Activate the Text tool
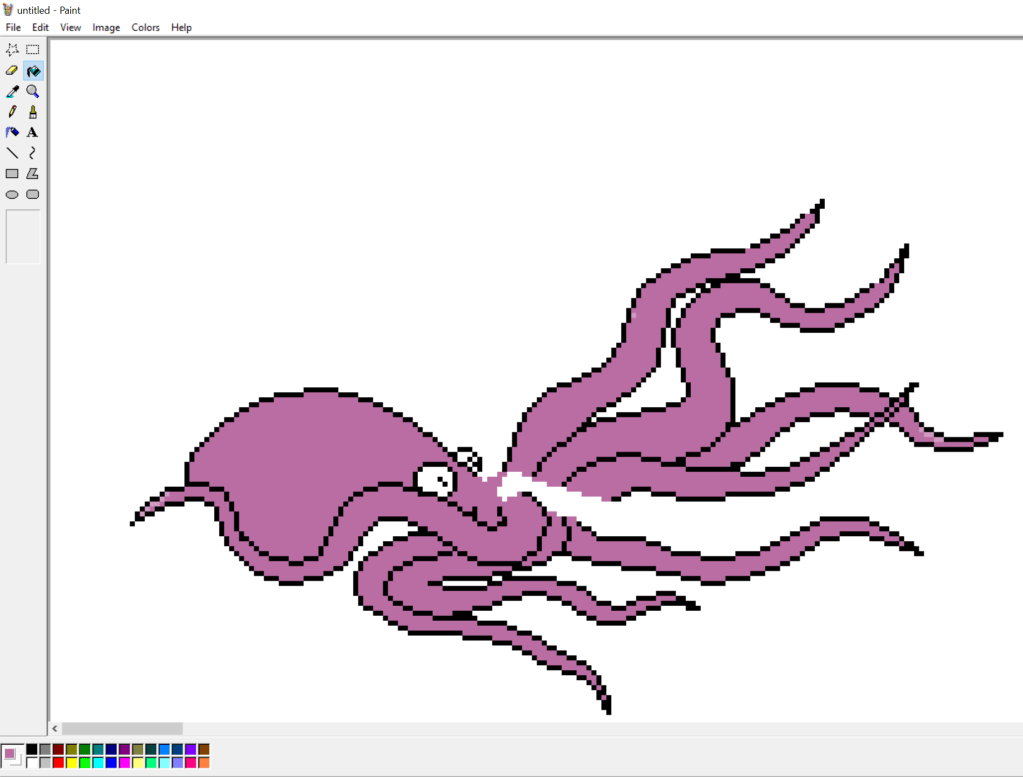 click(x=33, y=132)
